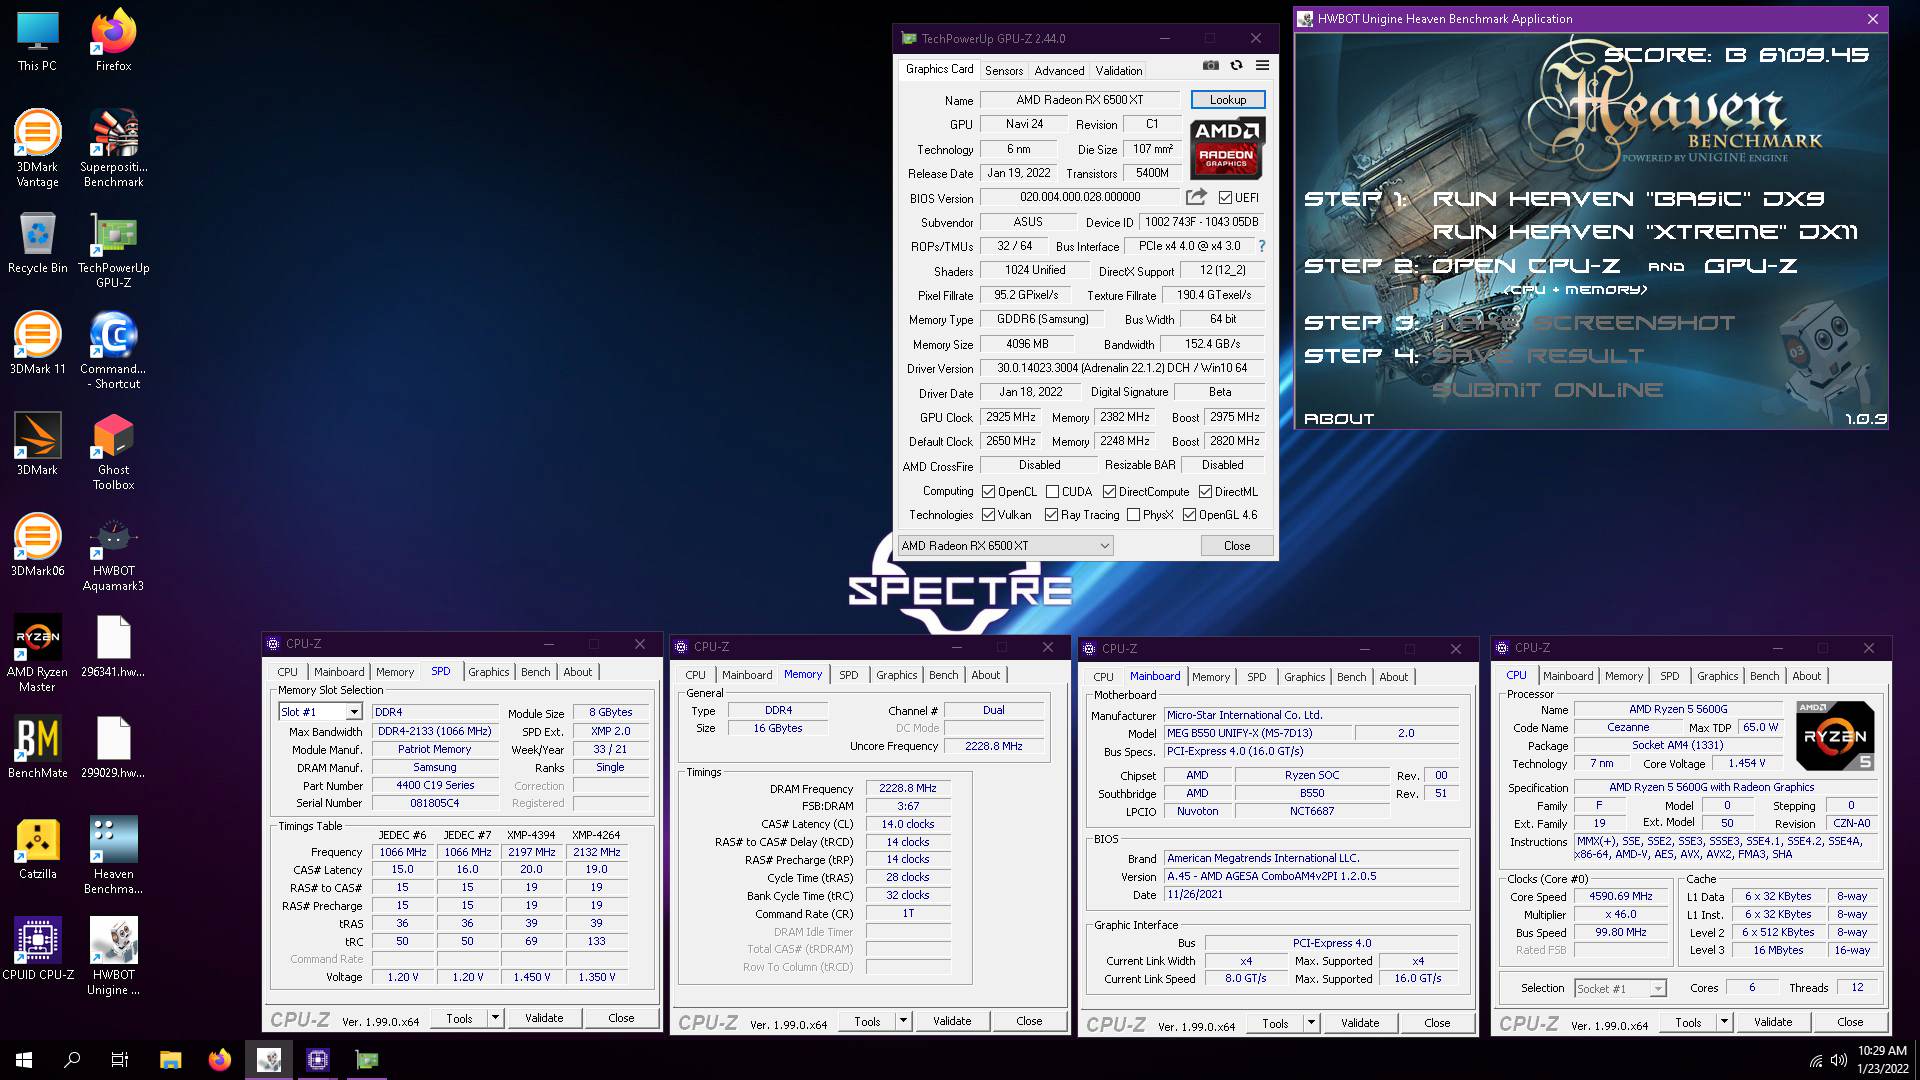
Task: Switch to the Advanced tab in GPU-Z
Action: point(1059,71)
